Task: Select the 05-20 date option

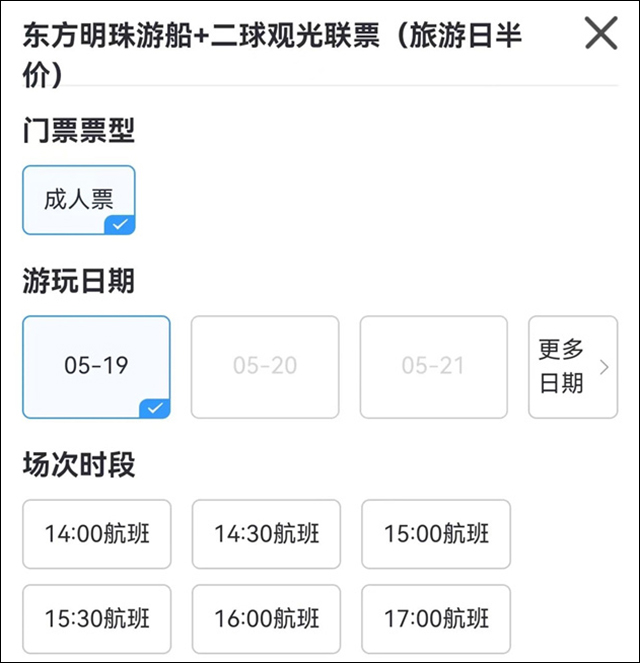Action: (x=265, y=366)
